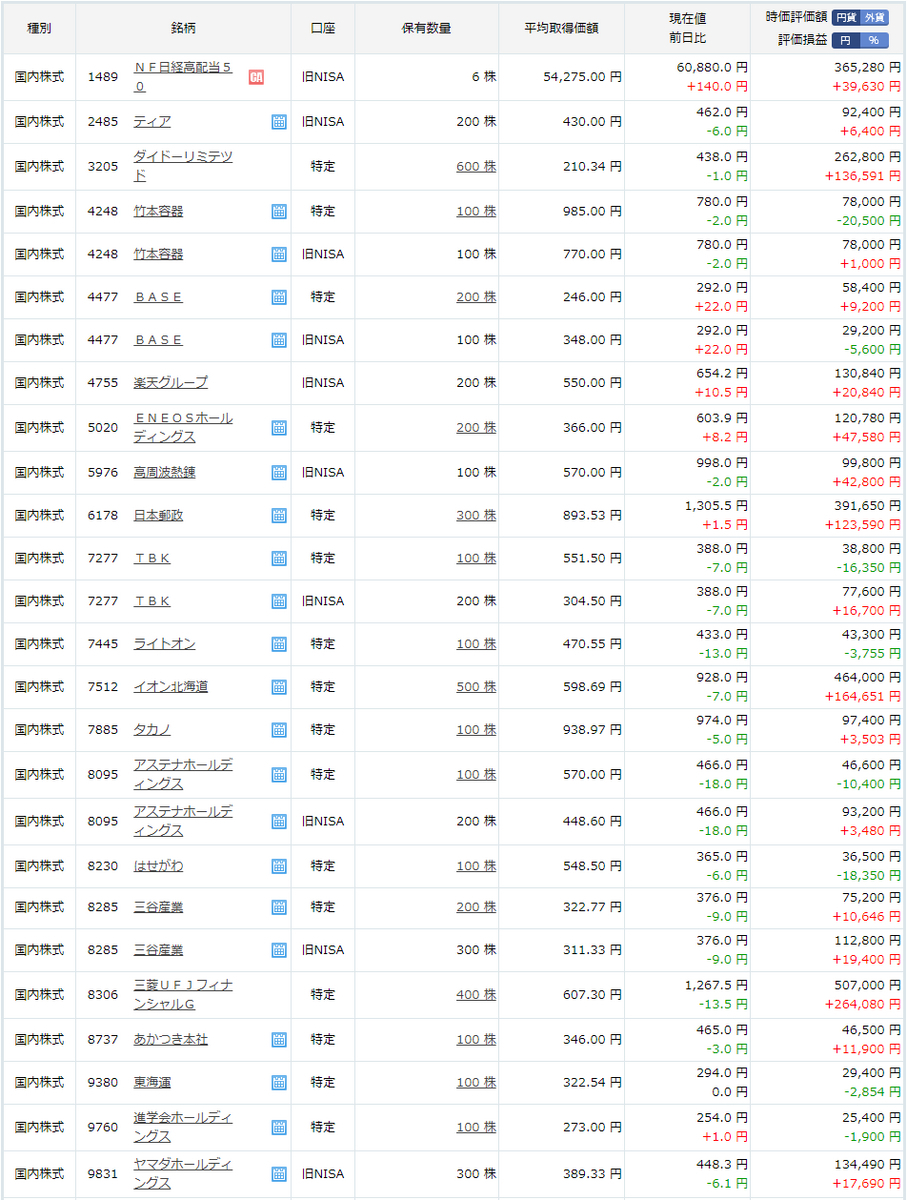Show profit and loss in 円
Viewport: 907px width, 1200px height.
tap(846, 40)
